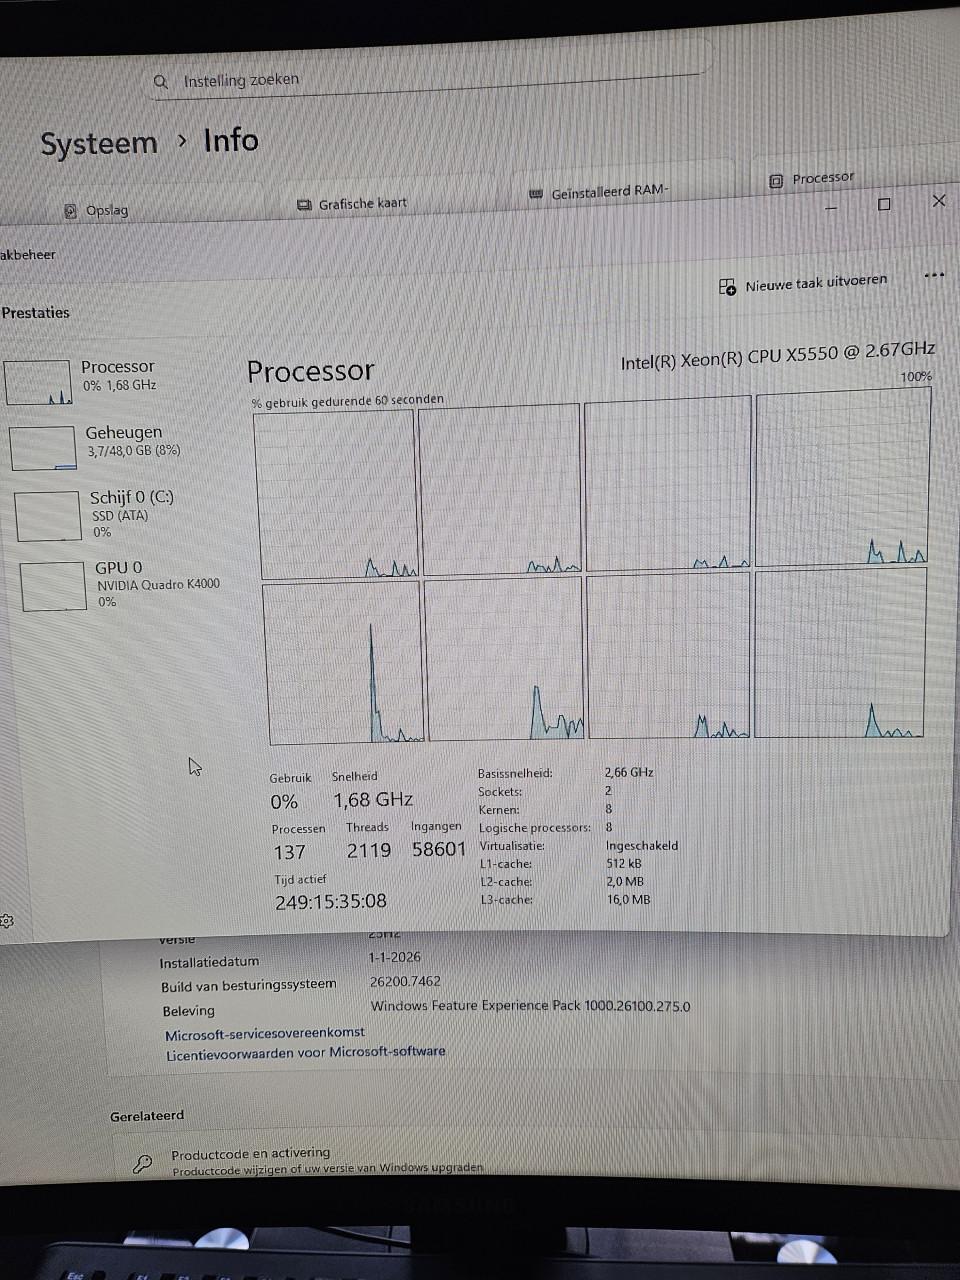This screenshot has height=1280, width=960.
Task: Click the Processor mini usage graph thumbnail
Action: (x=38, y=383)
